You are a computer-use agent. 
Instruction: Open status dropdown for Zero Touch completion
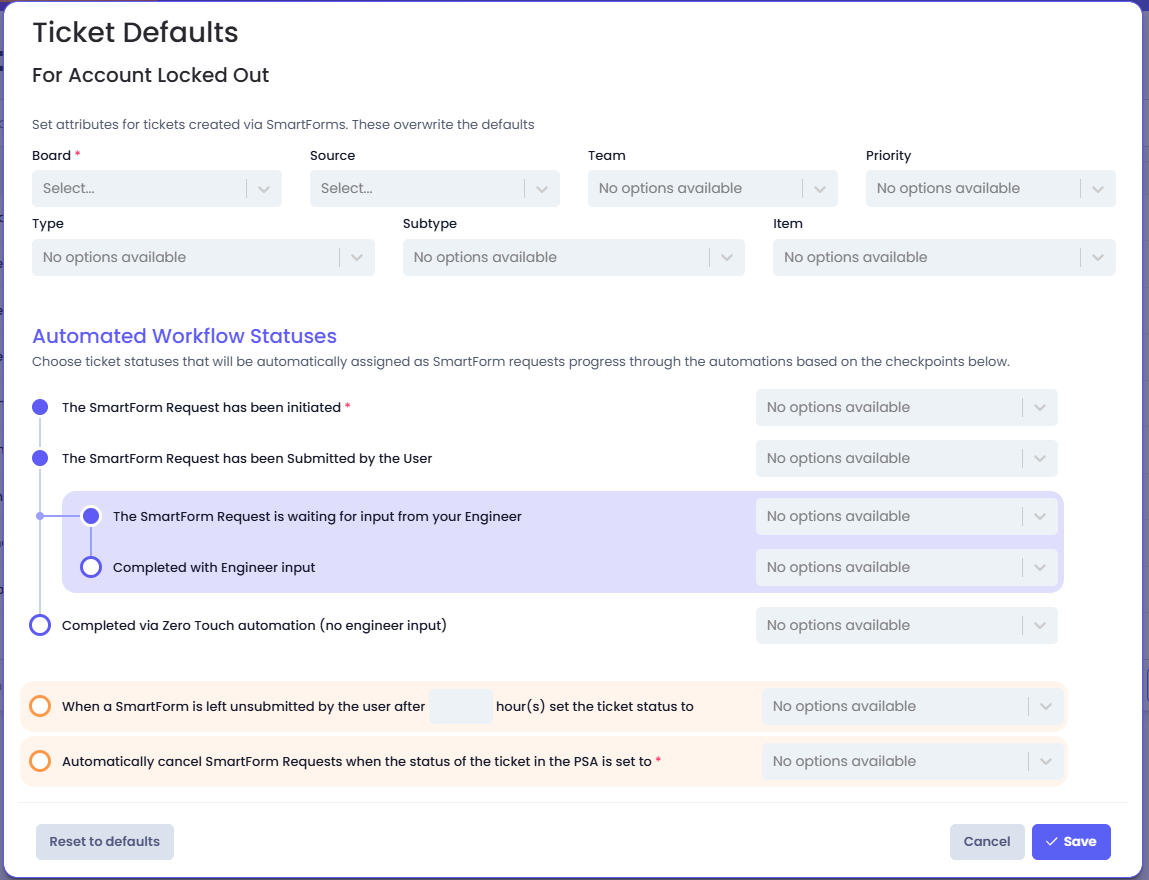pos(906,625)
